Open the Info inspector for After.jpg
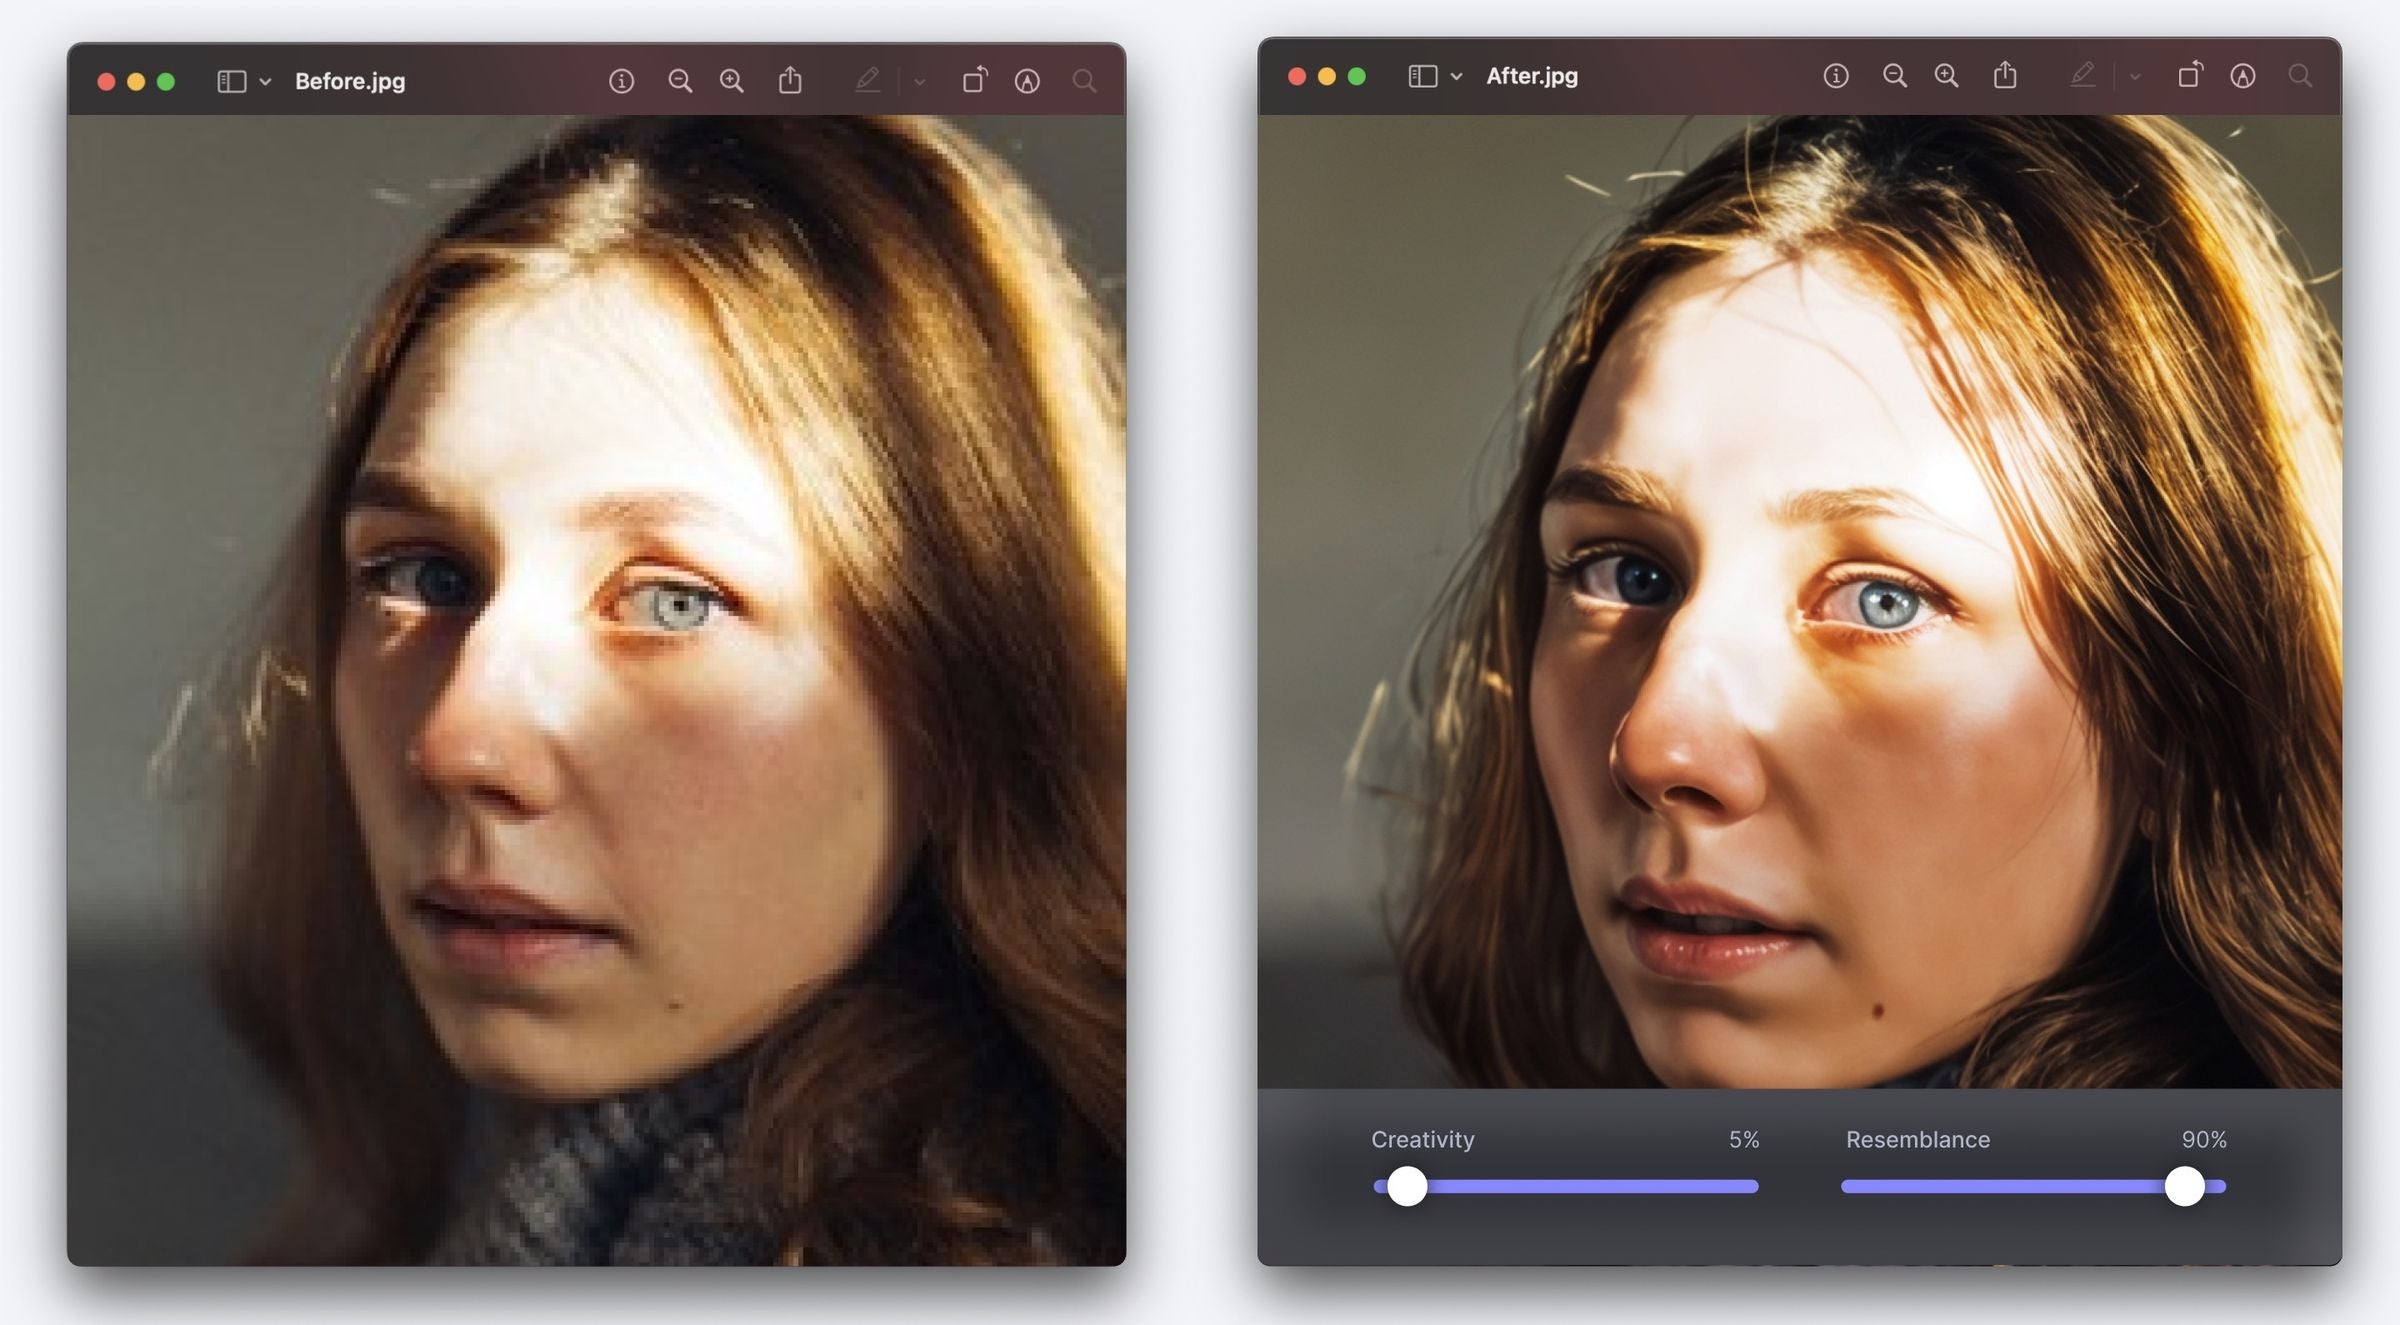The width and height of the screenshot is (2400, 1325). click(1837, 75)
